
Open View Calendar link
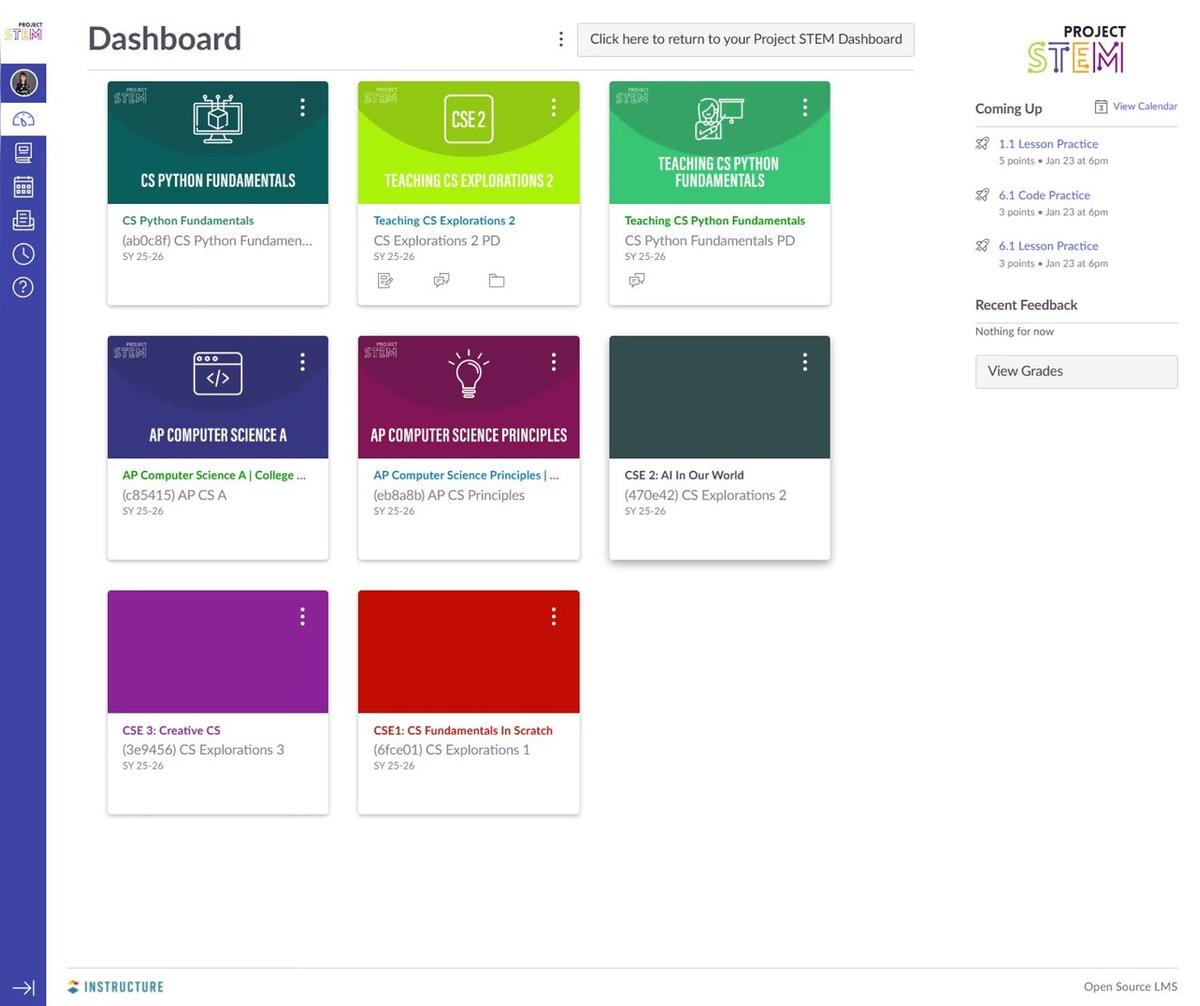tap(1143, 106)
